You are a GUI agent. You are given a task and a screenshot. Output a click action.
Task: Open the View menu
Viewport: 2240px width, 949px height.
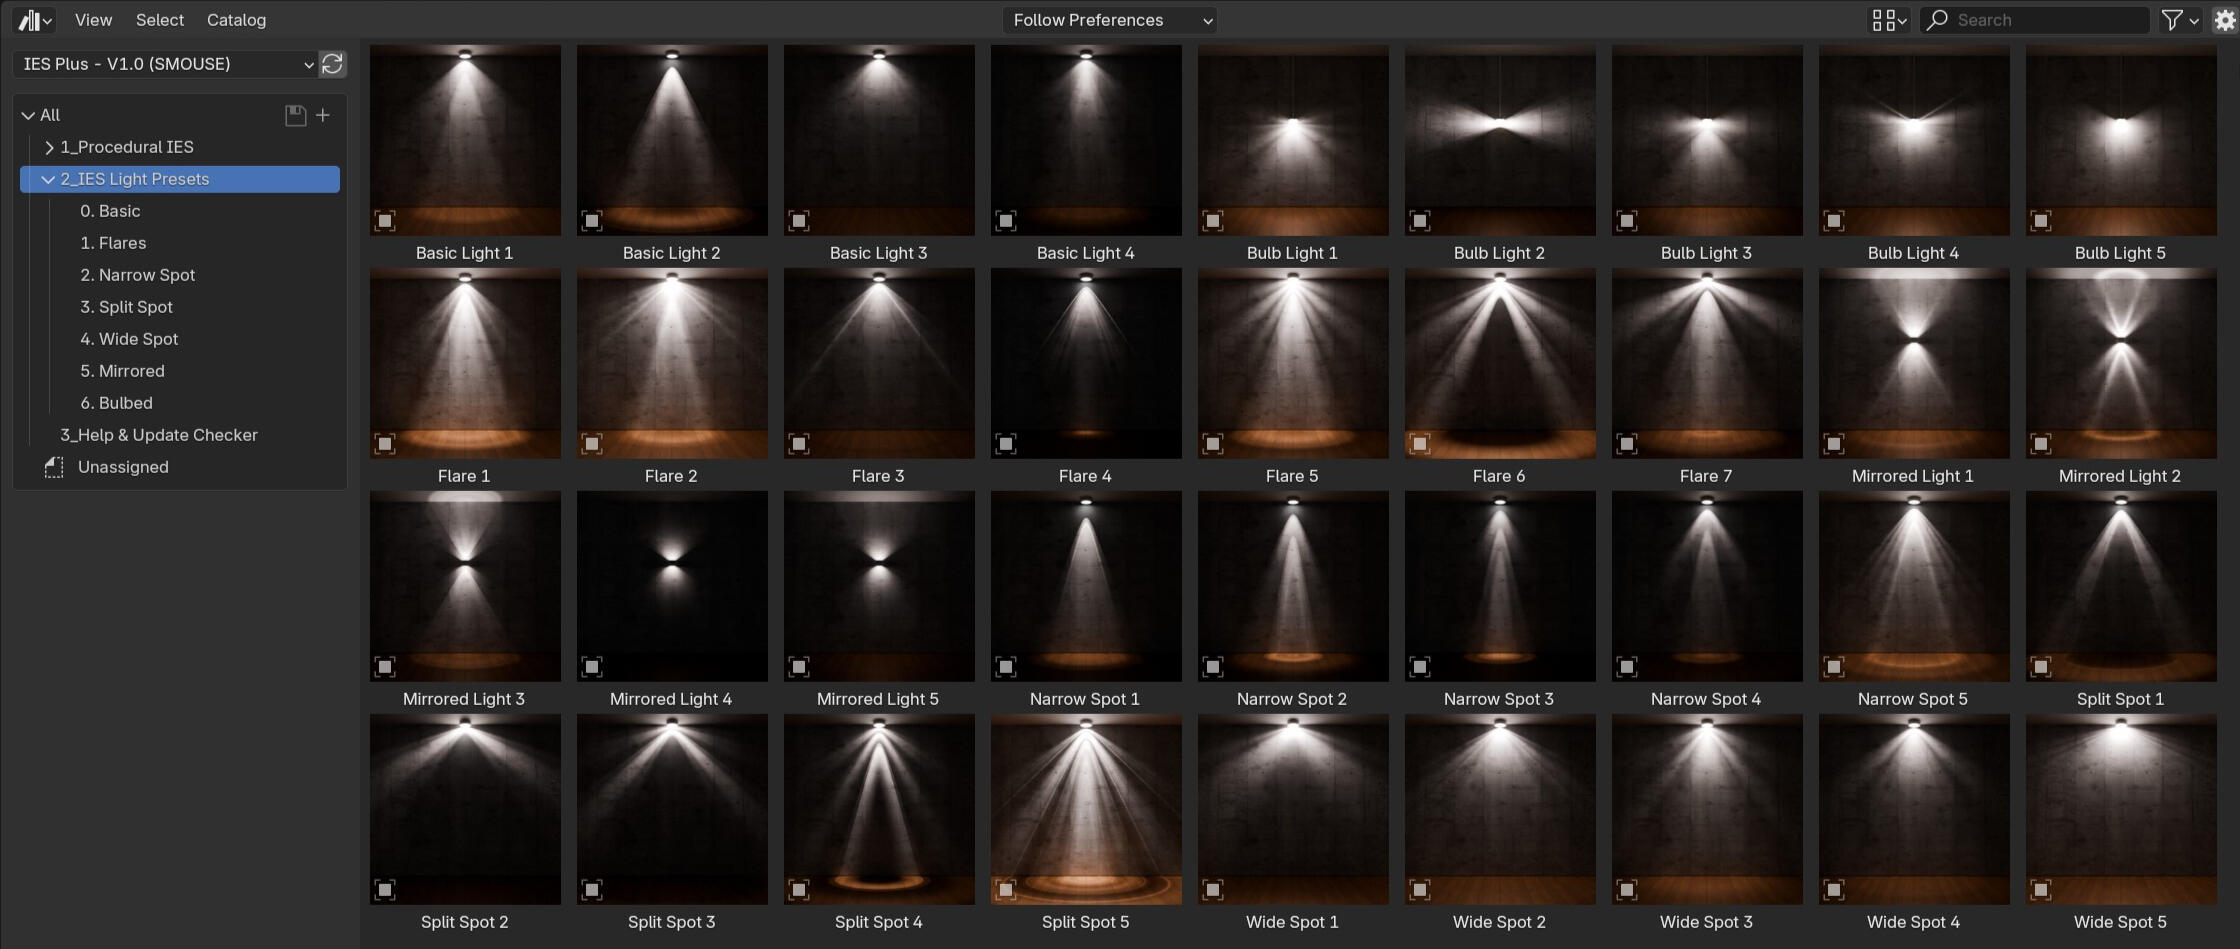pyautogui.click(x=94, y=20)
